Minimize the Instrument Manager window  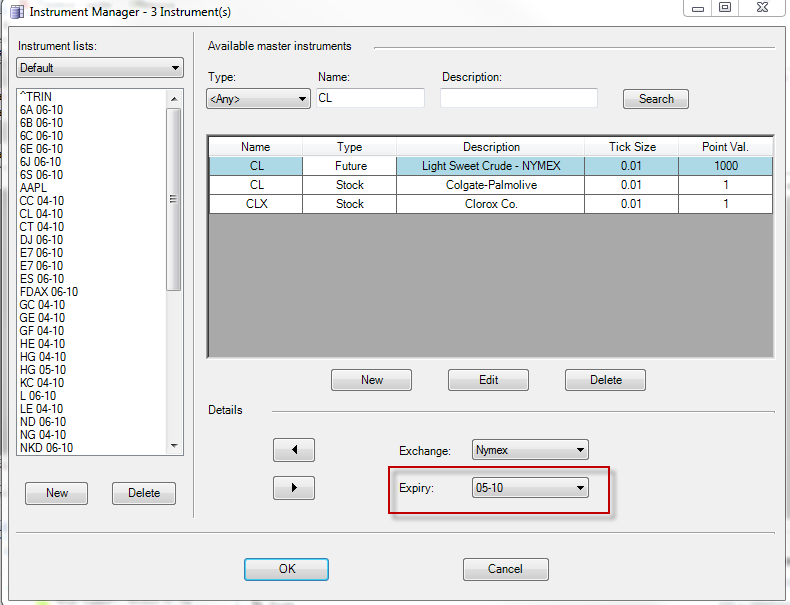697,8
